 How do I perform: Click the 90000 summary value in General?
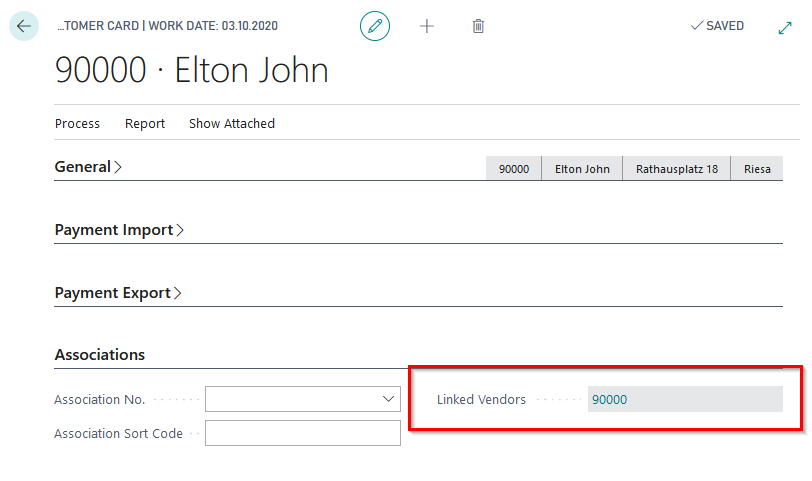514,169
